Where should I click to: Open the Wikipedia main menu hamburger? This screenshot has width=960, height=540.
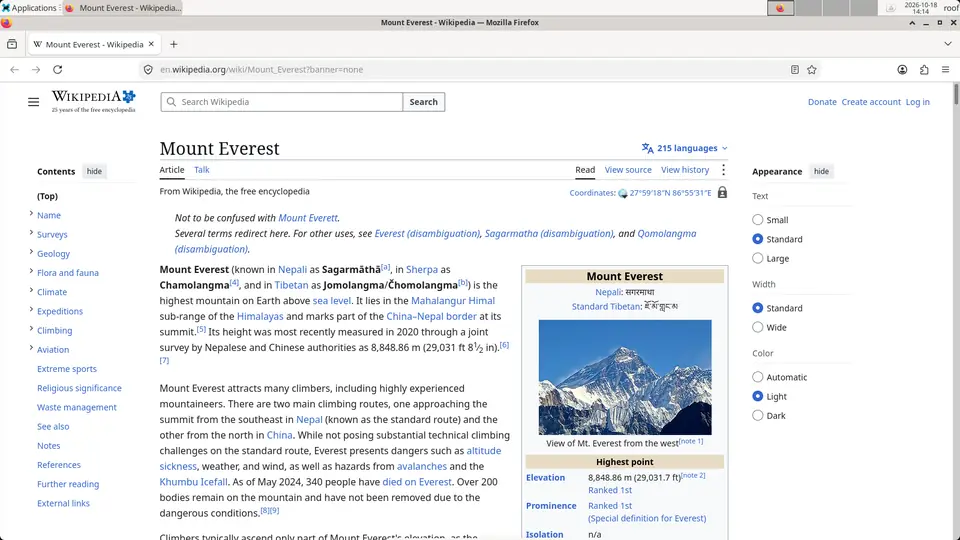33,102
